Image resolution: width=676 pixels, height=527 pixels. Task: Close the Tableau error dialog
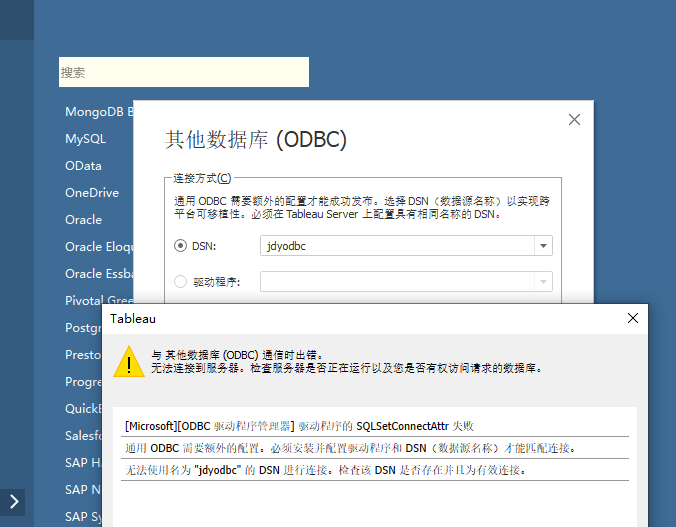[633, 318]
